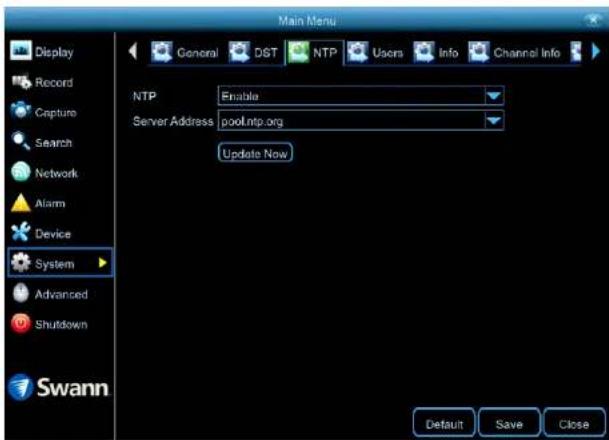Screen dimensions: 609x440
Task: Open the Info tab
Action: tap(448, 53)
